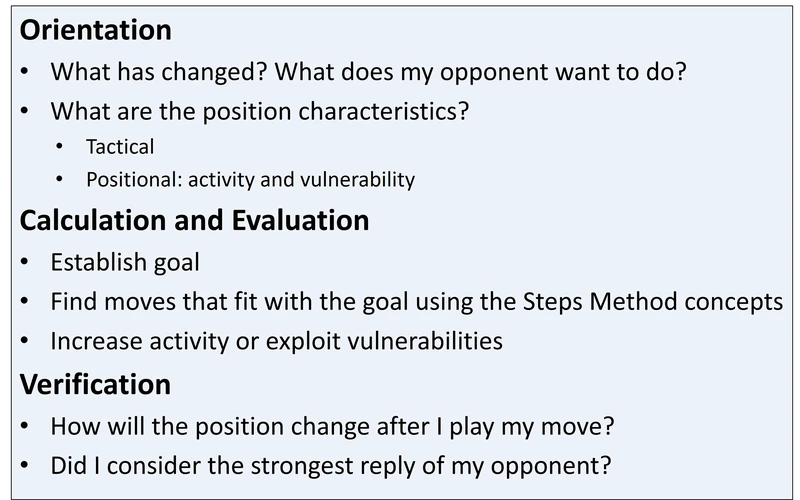Viewport: 800px width, 500px height.
Task: Click "Positional: activity and vulnerability" sub-bullet
Action: (x=250, y=180)
